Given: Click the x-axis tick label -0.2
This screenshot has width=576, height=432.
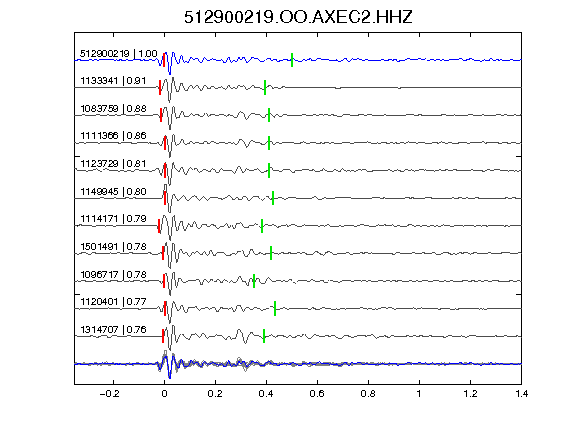Looking at the screenshot, I should point(109,394).
